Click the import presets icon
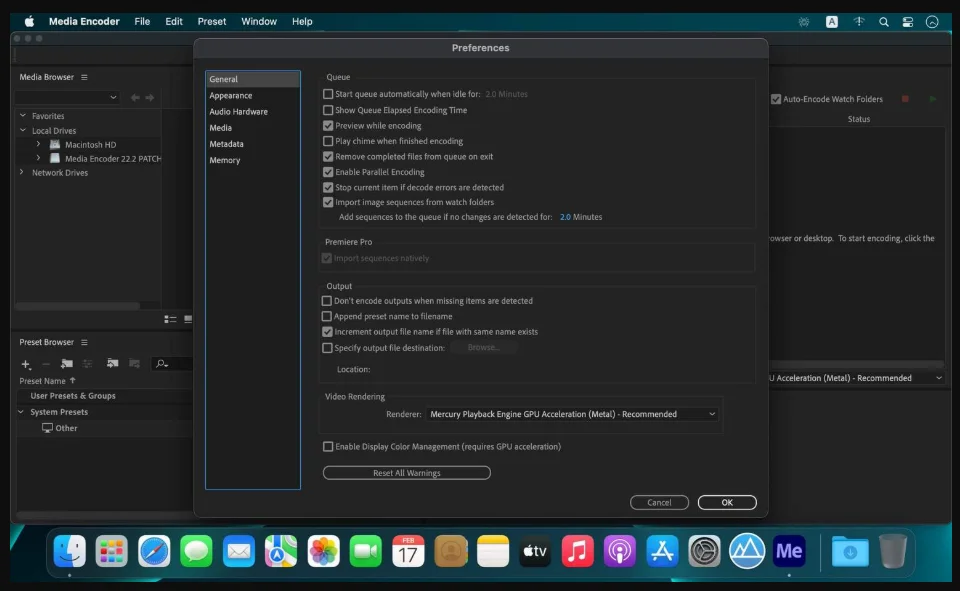The height and width of the screenshot is (591, 960). (112, 364)
